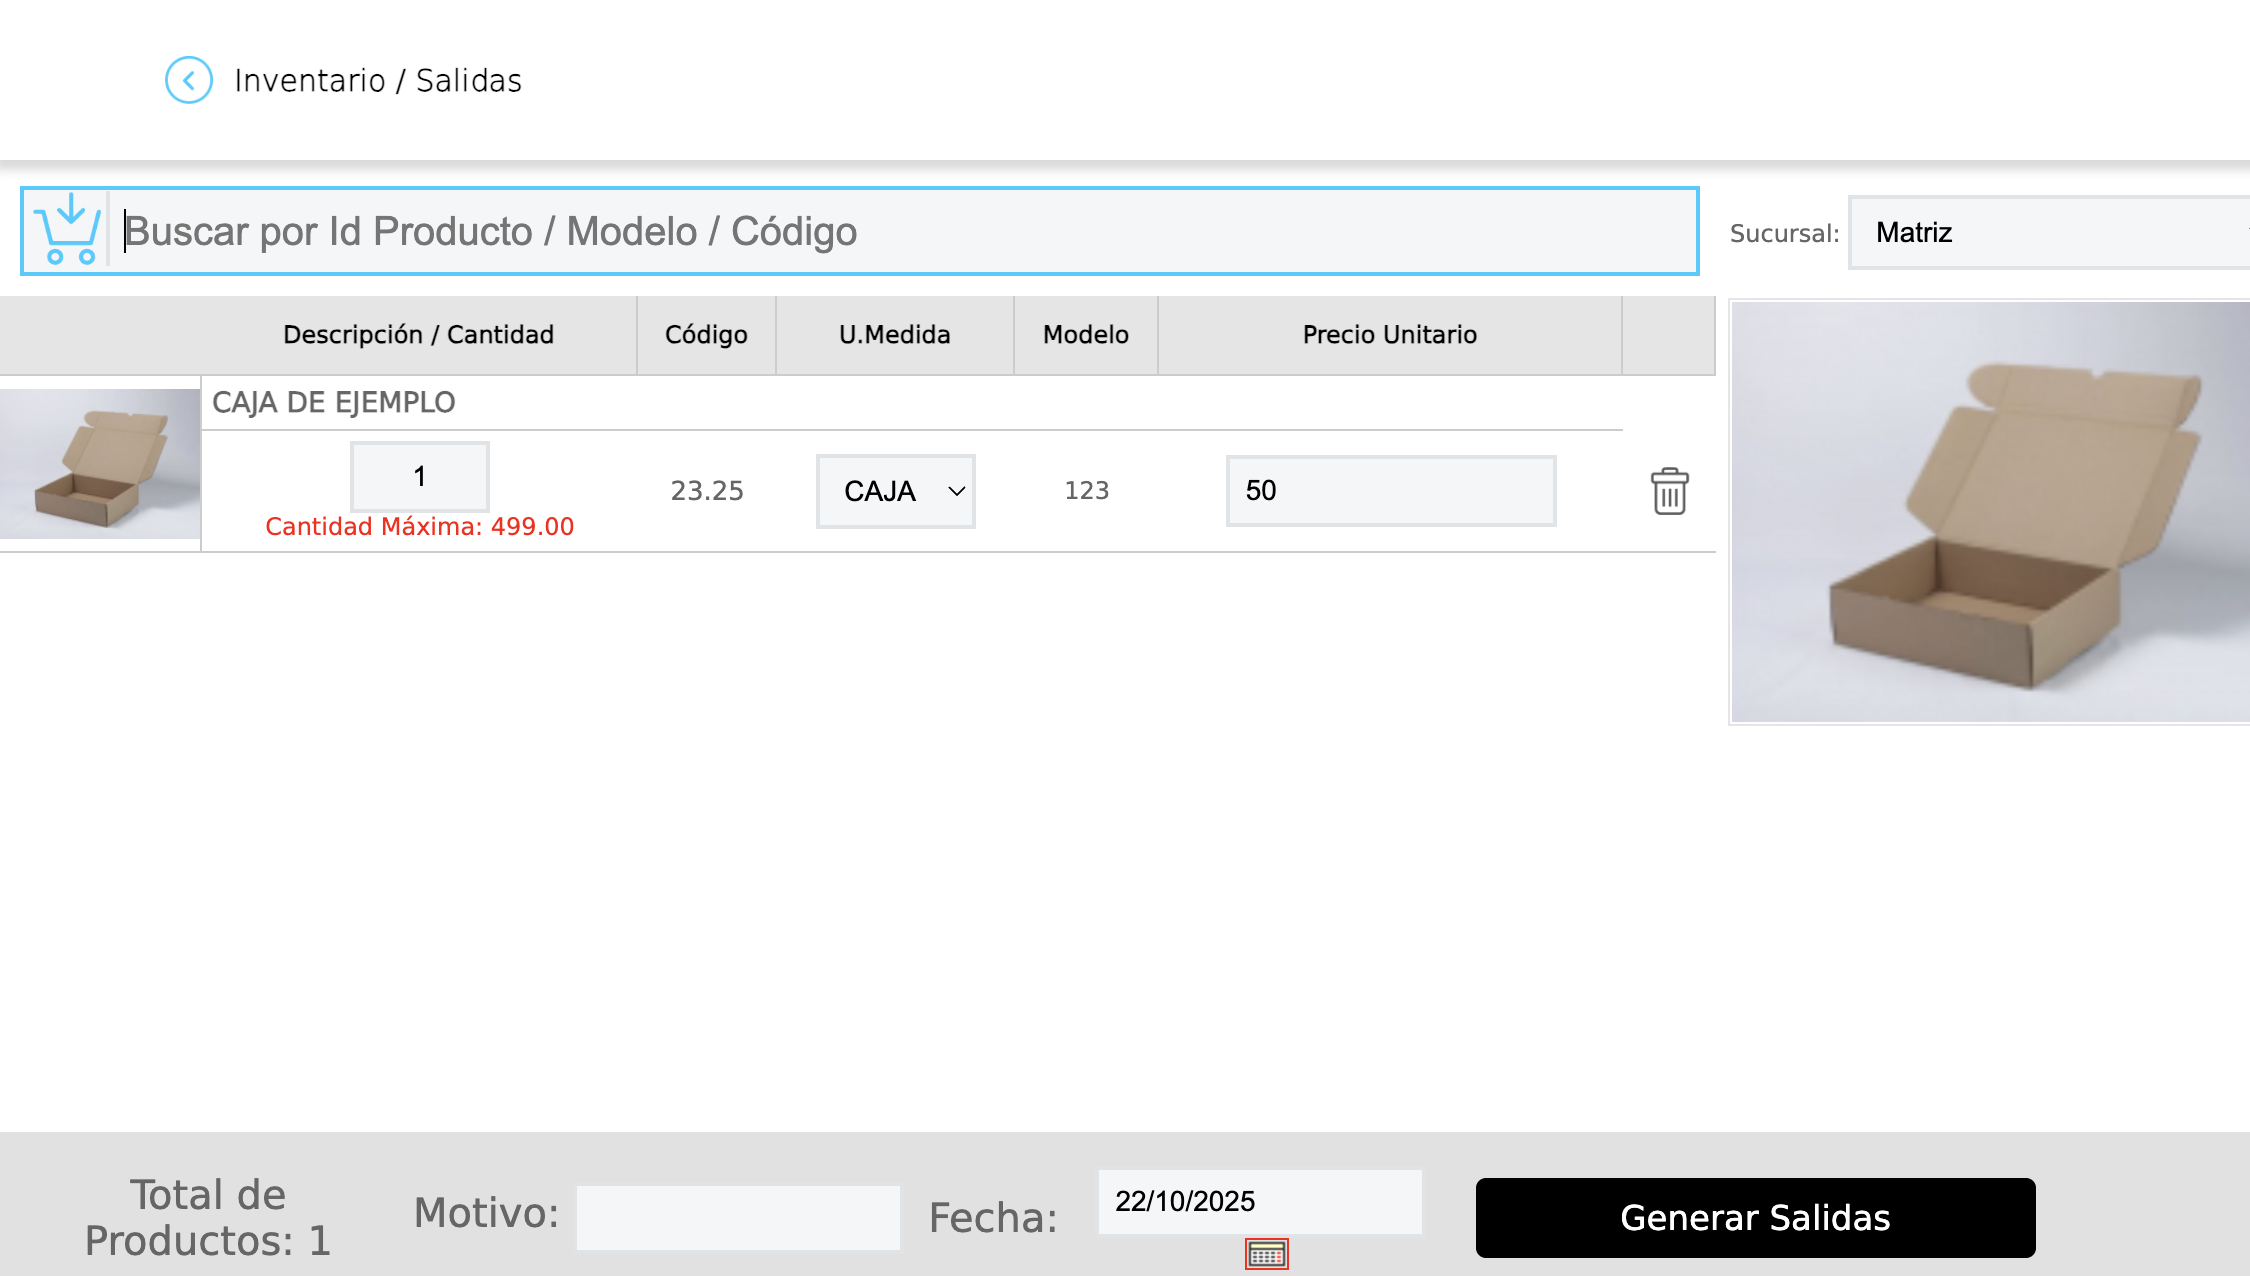
Task: Click the small box product thumbnail
Action: pos(100,464)
